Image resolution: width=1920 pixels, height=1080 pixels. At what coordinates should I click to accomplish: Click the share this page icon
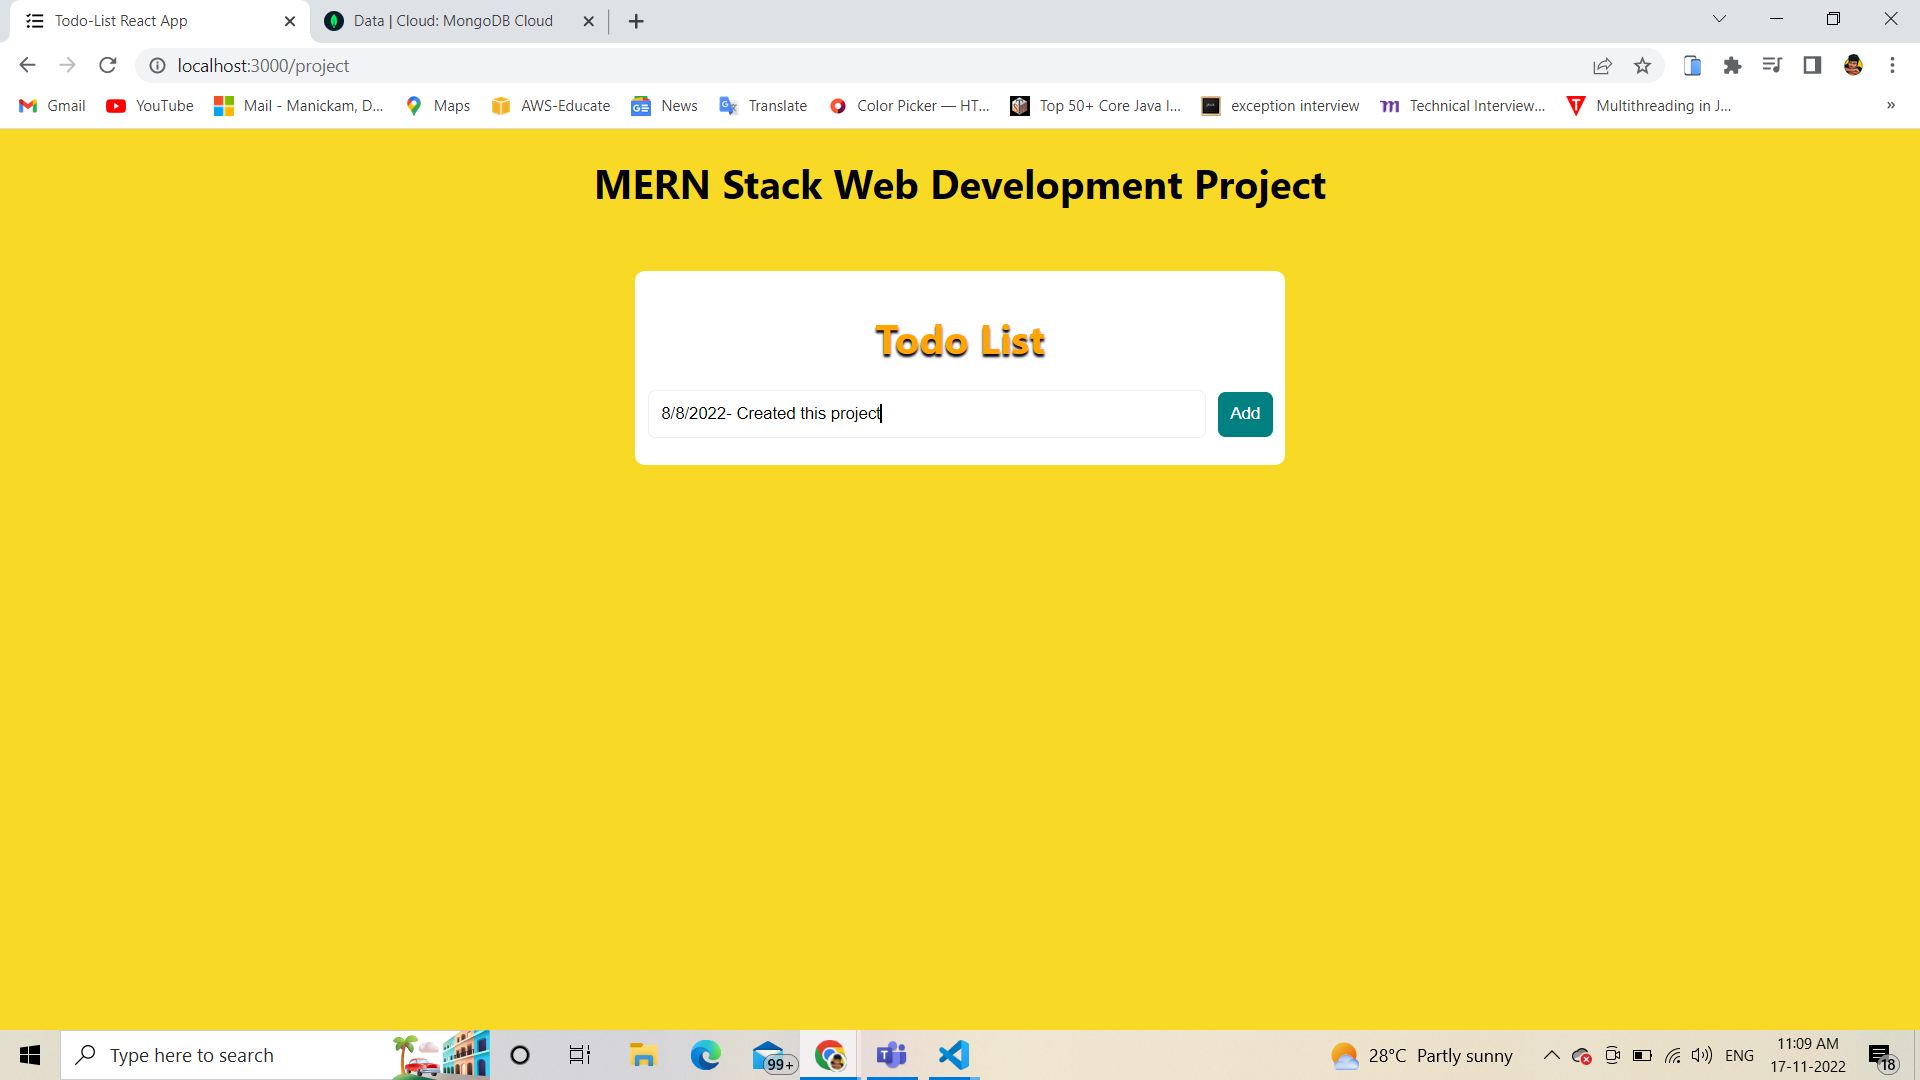coord(1603,65)
